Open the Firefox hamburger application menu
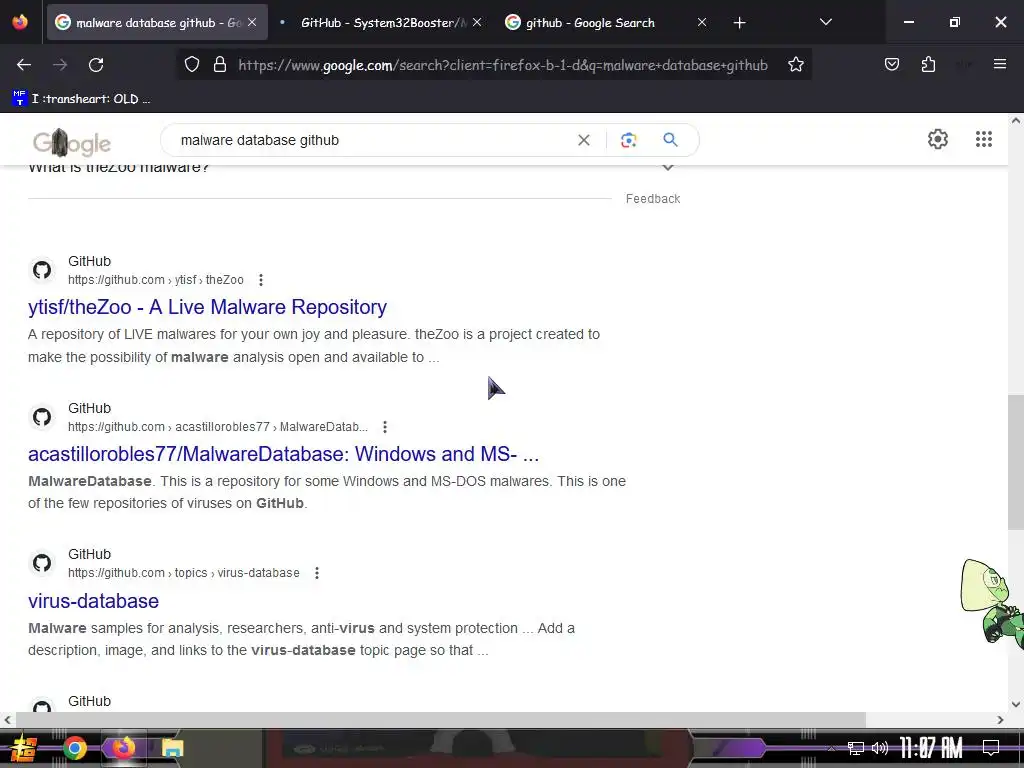 tap(1000, 64)
